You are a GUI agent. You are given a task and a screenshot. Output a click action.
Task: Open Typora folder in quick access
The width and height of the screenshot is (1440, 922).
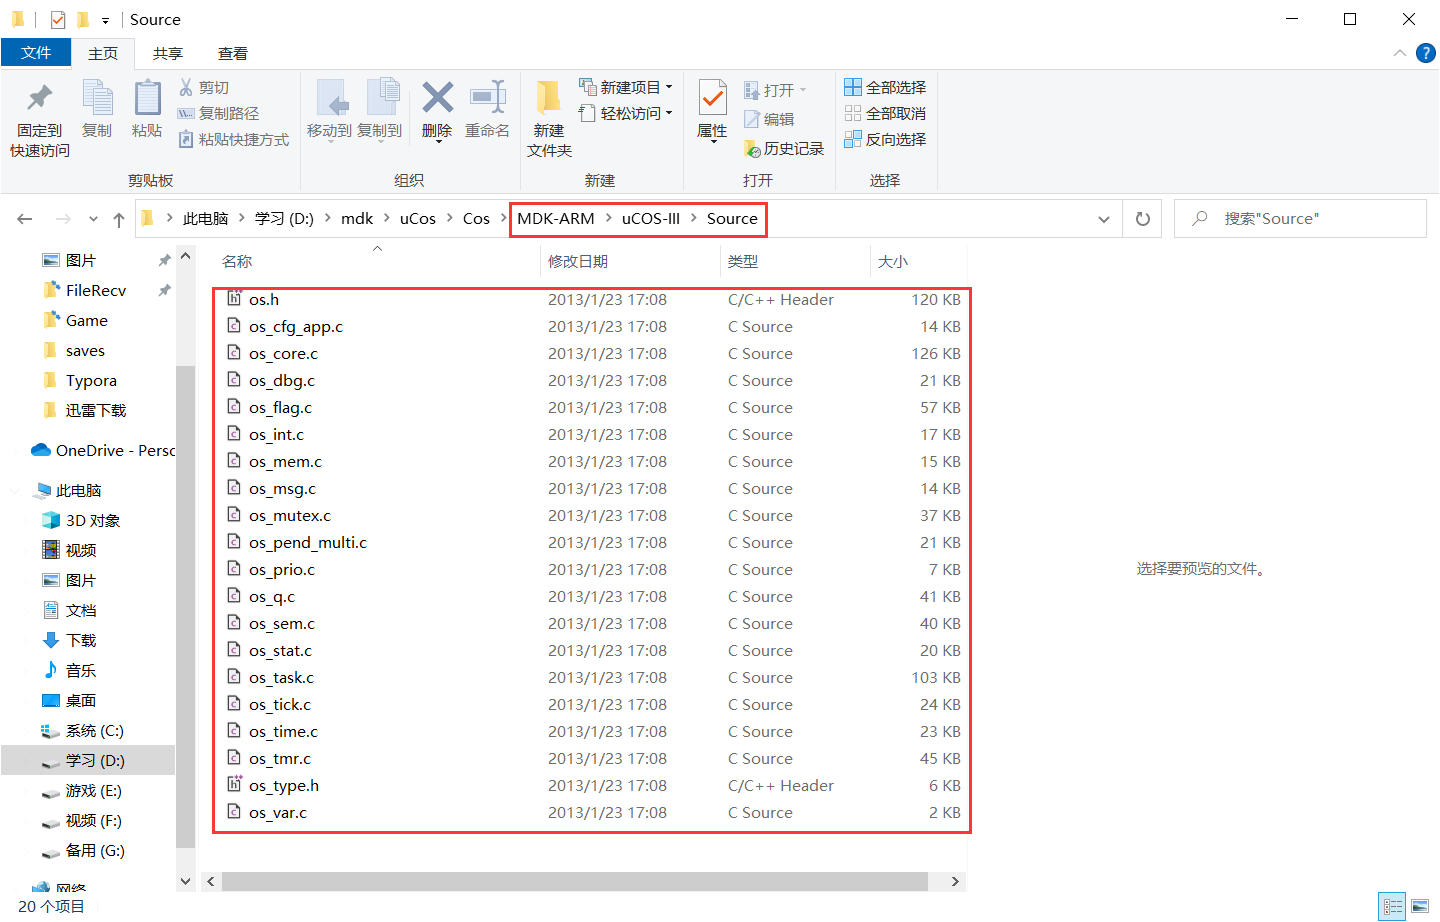[x=91, y=381]
